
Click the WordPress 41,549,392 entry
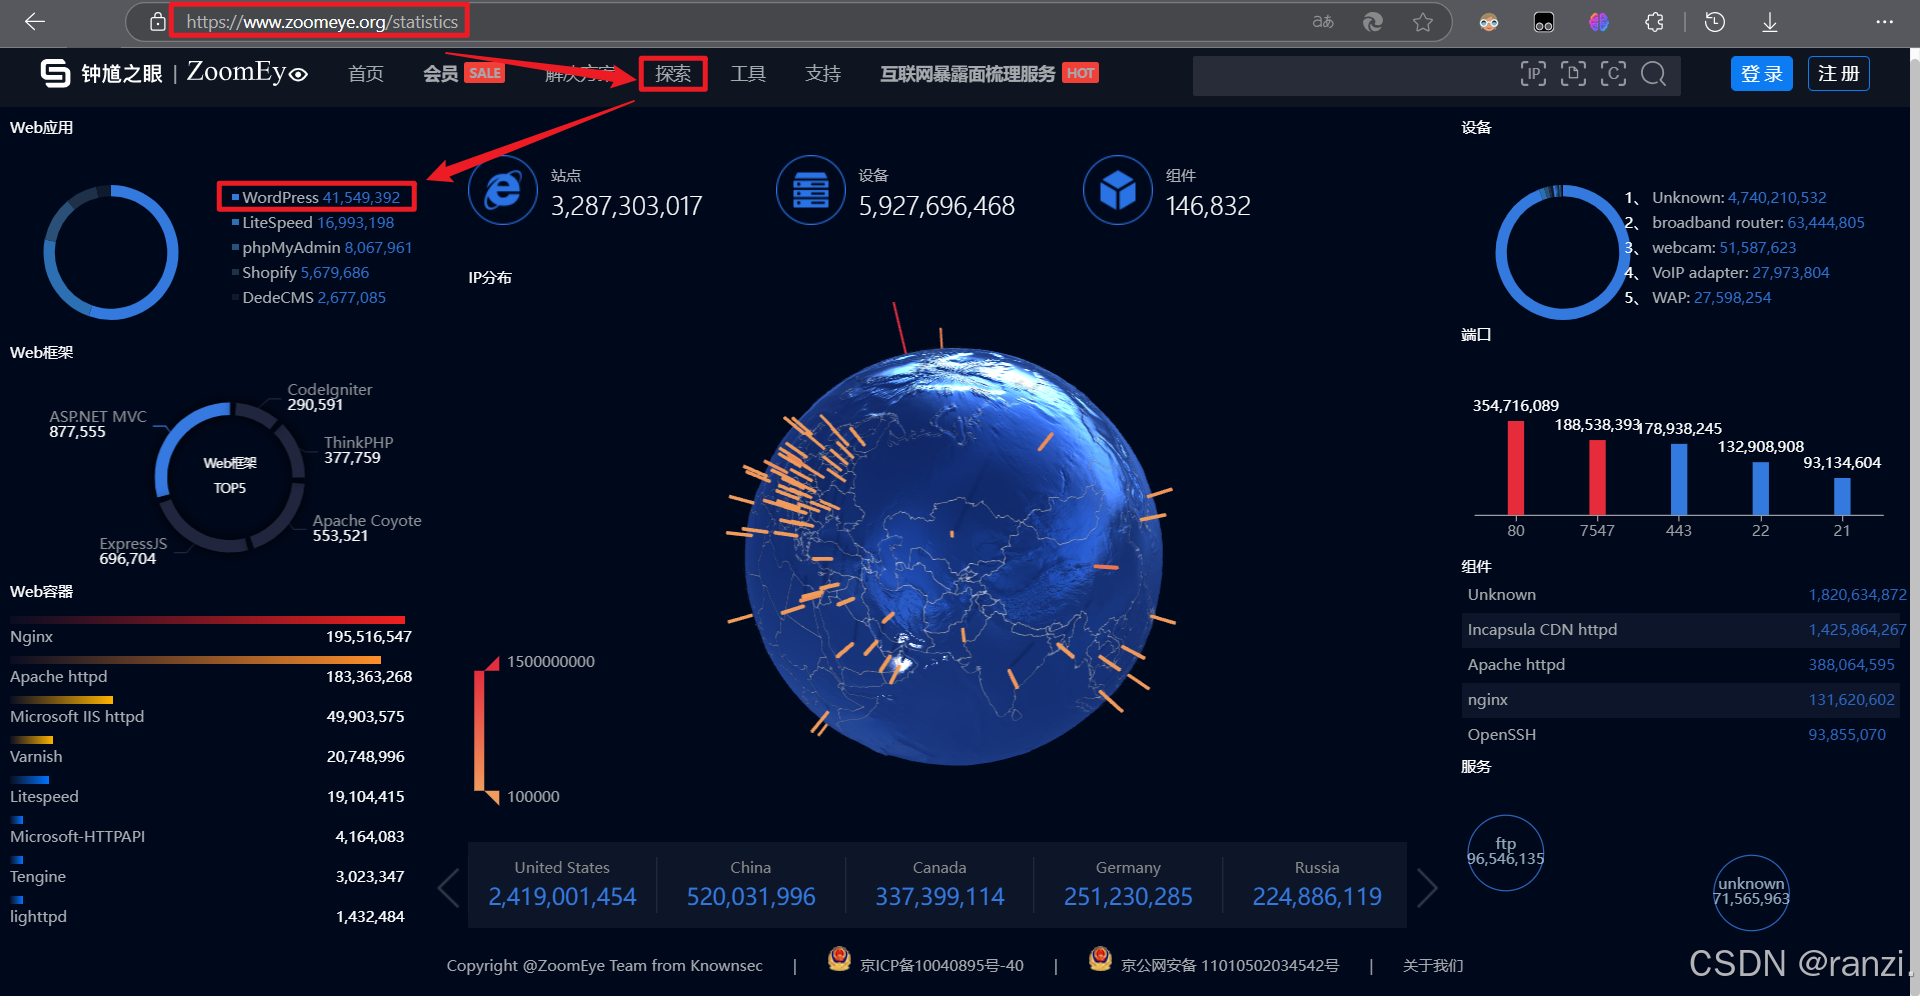click(316, 197)
